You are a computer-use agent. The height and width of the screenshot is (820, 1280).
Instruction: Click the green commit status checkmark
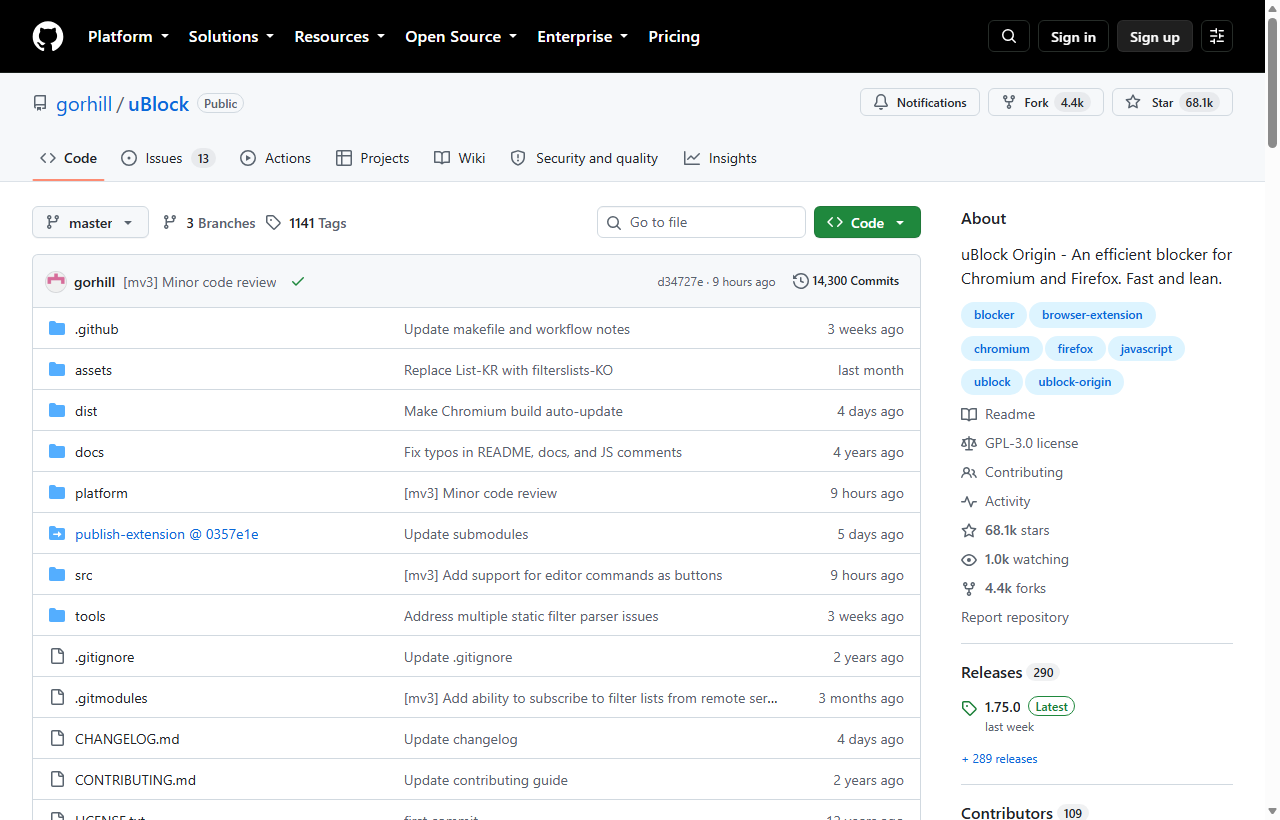(x=298, y=282)
